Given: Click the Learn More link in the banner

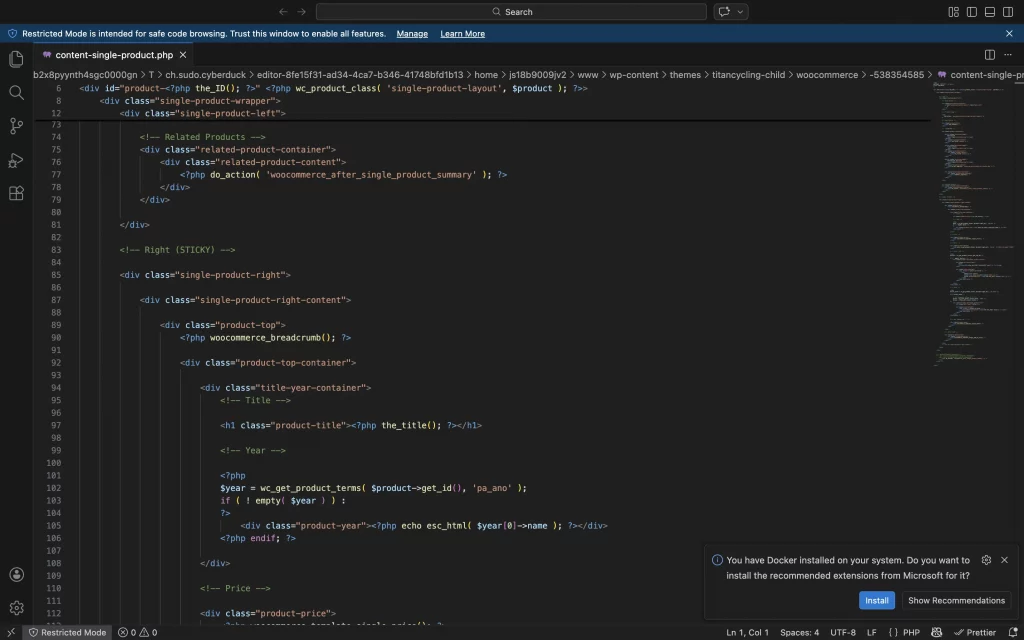Looking at the screenshot, I should pyautogui.click(x=462, y=33).
